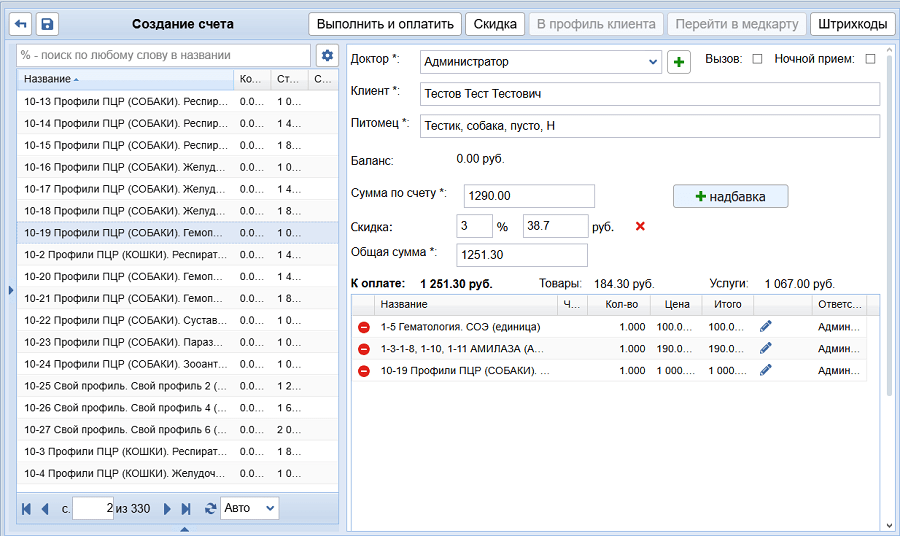Expand the collapsed left side panel

[x=10, y=290]
